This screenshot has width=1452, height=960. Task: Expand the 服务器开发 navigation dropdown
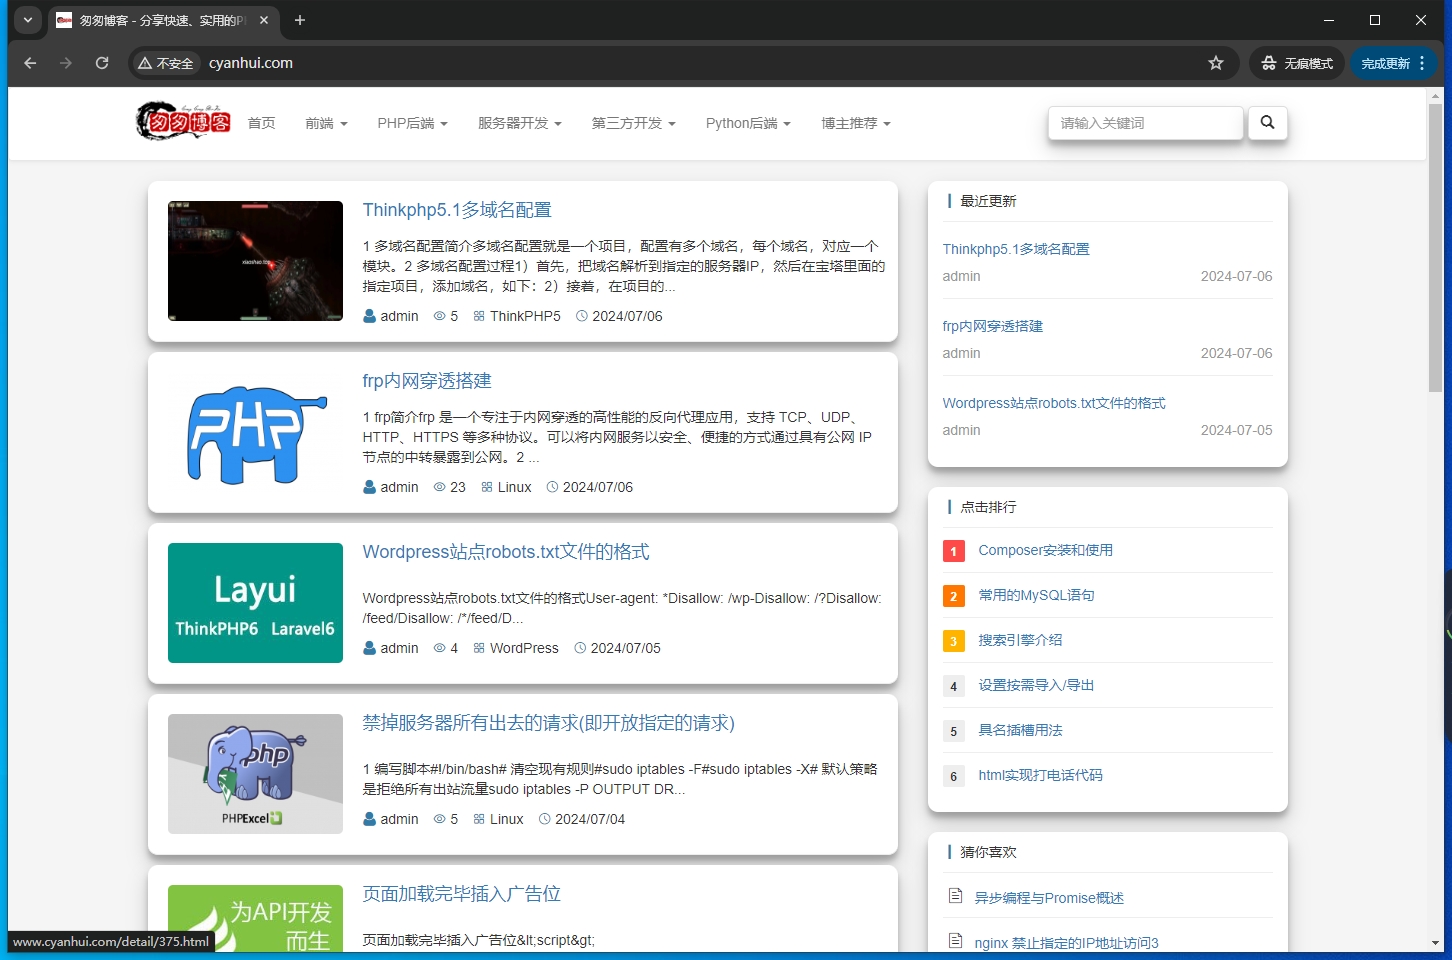coord(519,123)
